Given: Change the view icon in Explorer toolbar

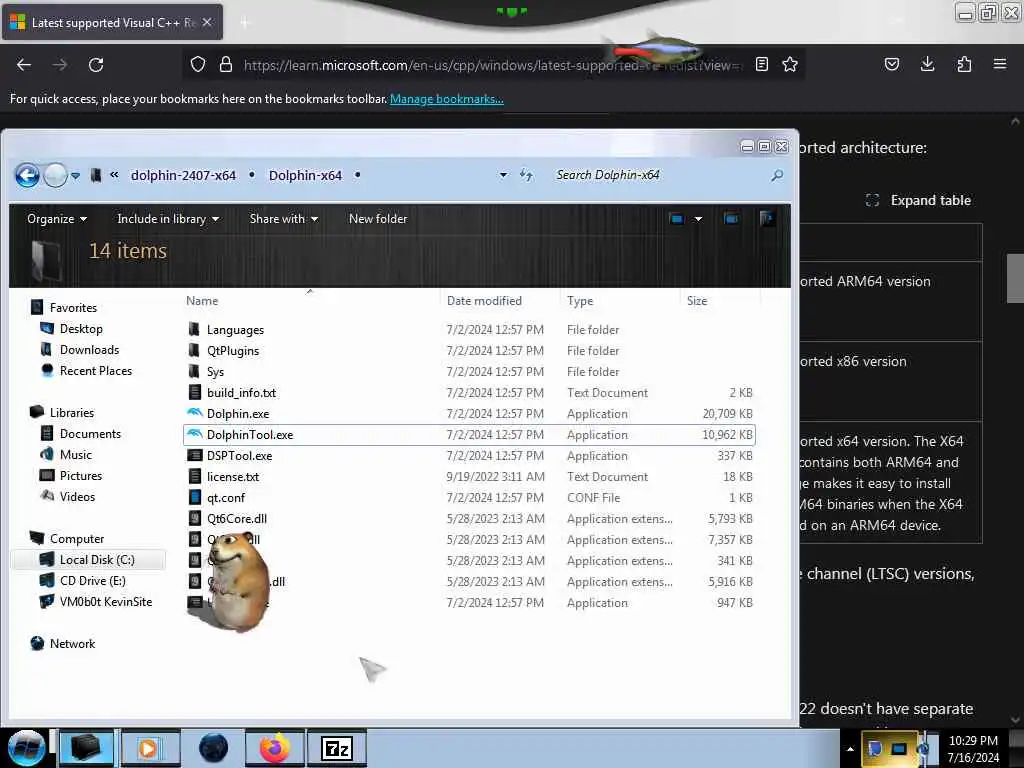Looking at the screenshot, I should point(677,219).
